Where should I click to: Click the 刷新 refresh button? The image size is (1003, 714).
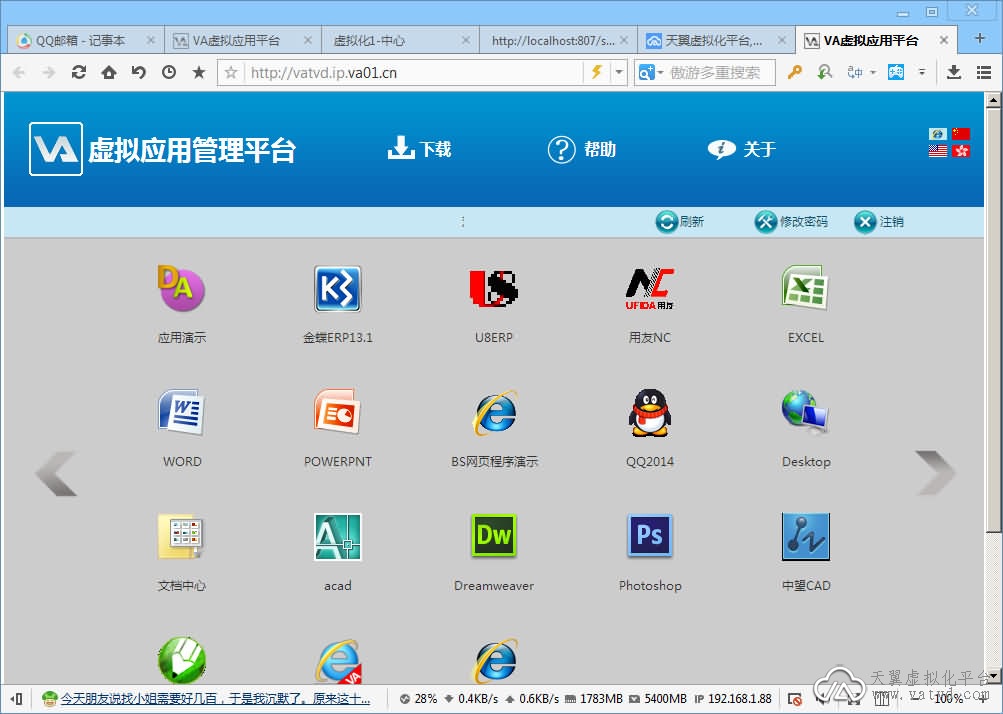(680, 222)
